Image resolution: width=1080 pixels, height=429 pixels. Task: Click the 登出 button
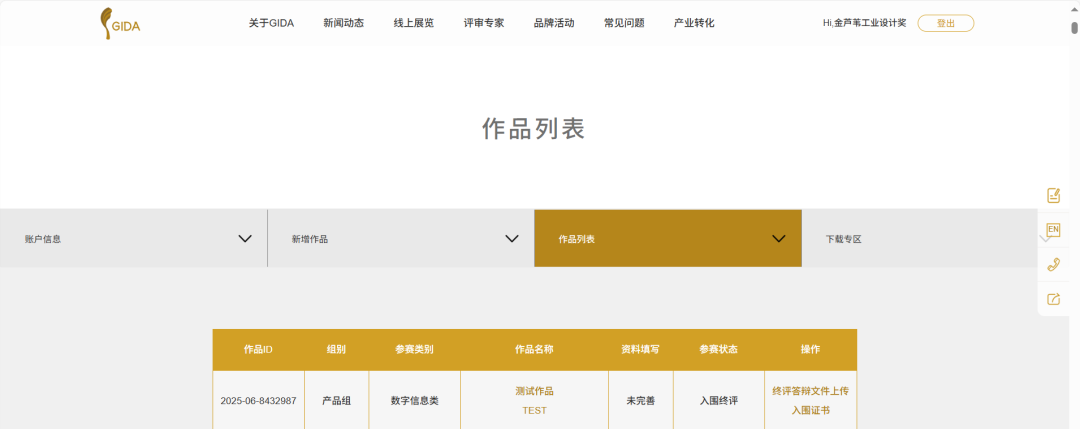click(946, 23)
